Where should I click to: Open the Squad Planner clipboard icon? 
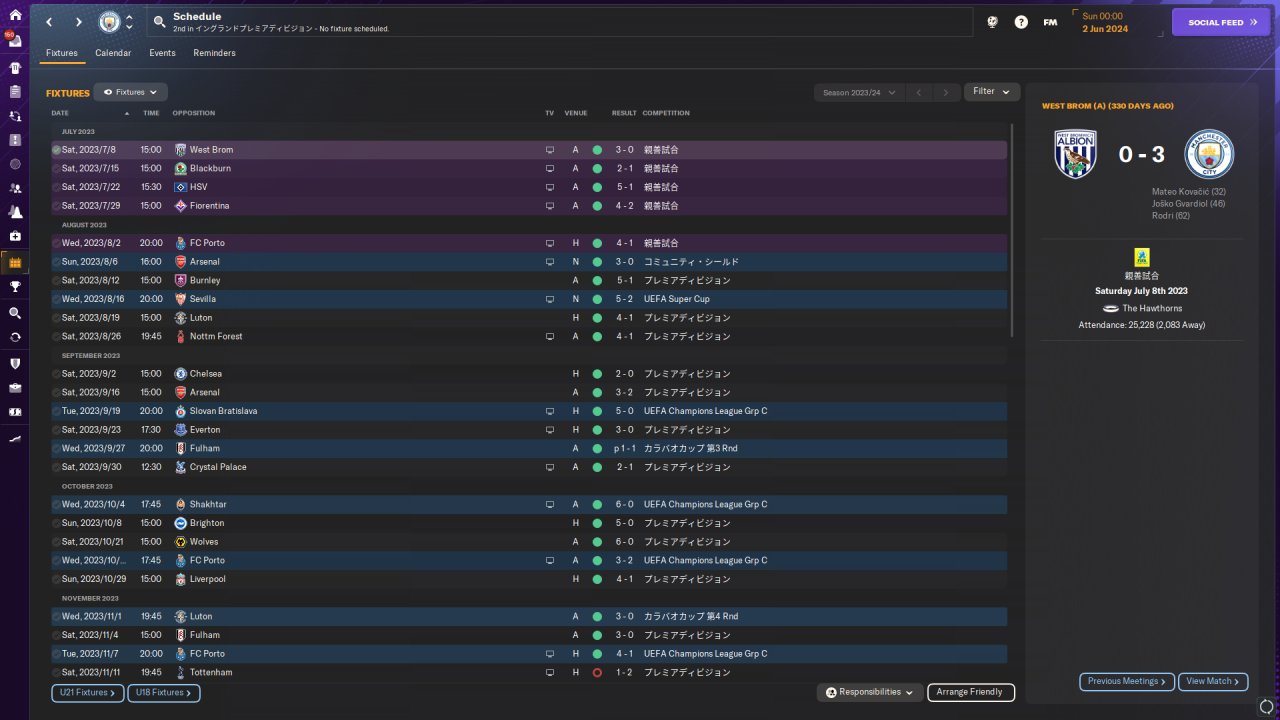[14, 92]
